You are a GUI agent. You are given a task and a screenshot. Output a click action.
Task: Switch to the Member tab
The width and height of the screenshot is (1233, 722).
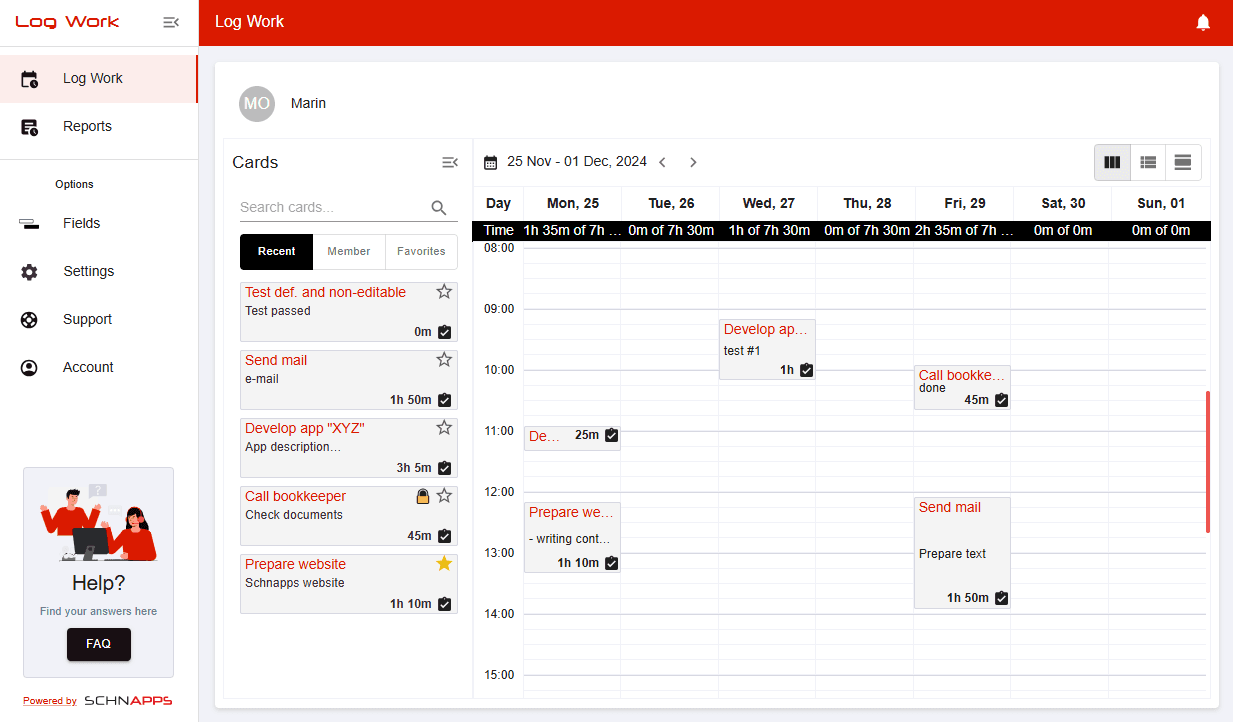click(349, 251)
